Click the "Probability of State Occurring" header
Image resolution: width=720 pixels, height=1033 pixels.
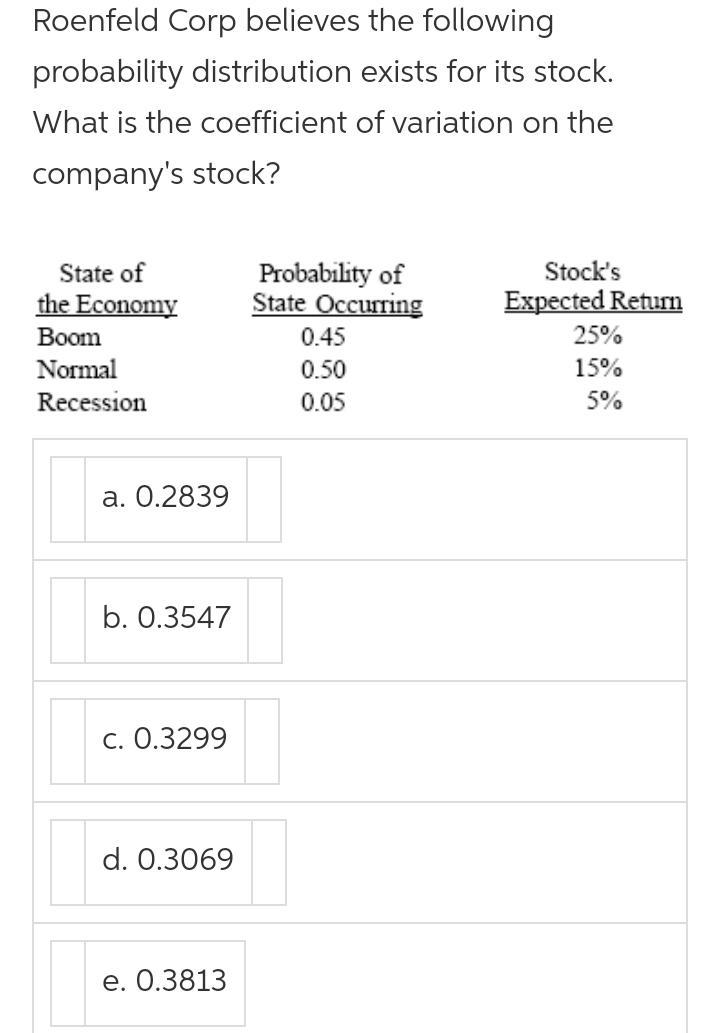click(337, 288)
